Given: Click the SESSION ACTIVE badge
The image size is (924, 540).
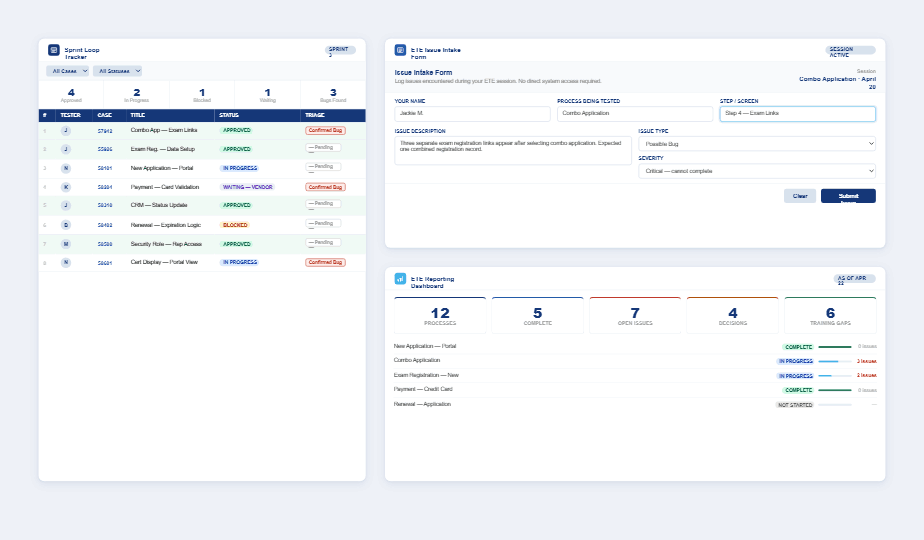Looking at the screenshot, I should pos(850,51).
